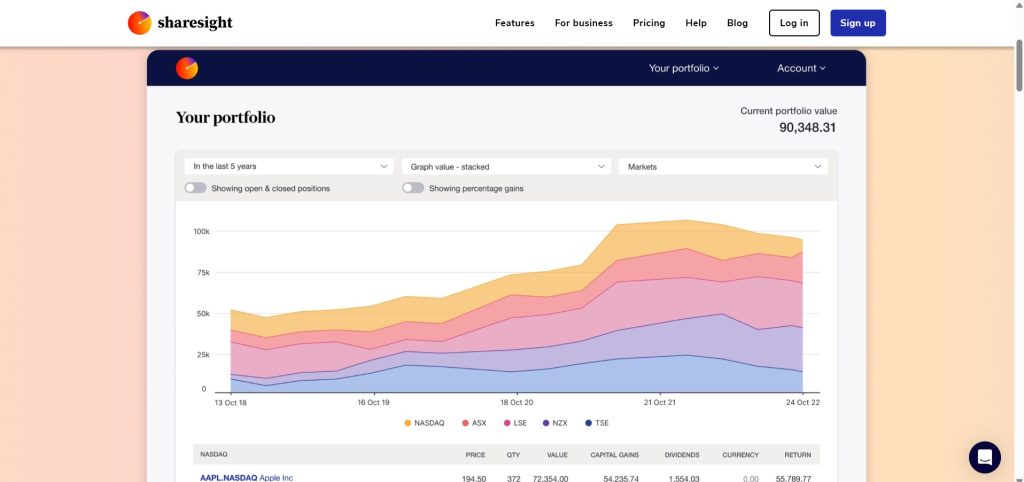Open the 'In the last 5 years' dropdown
Viewport: 1024px width, 482px height.
tap(289, 167)
